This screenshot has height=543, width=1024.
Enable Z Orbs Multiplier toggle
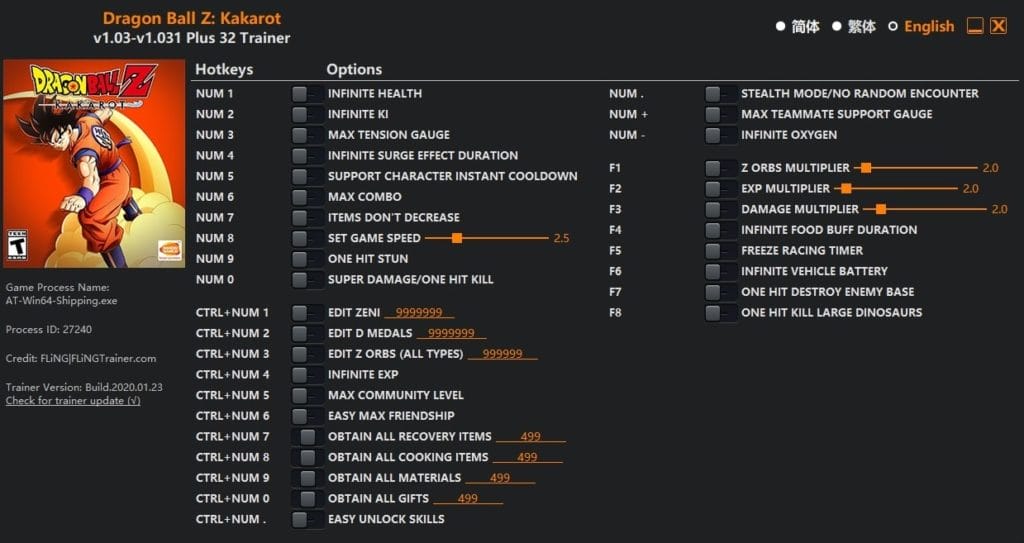click(x=720, y=168)
